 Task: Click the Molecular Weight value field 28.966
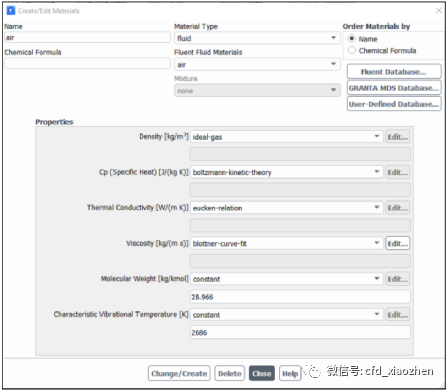tap(300, 297)
